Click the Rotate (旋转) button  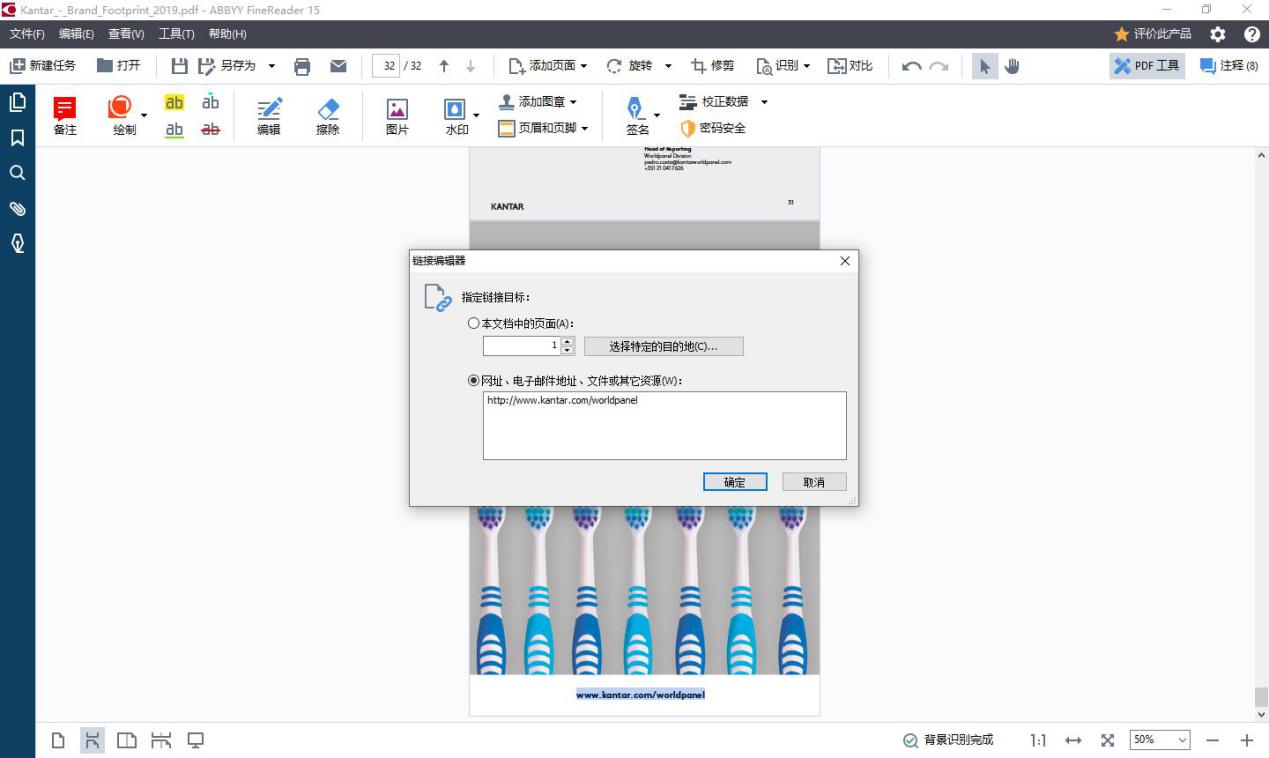pyautogui.click(x=629, y=66)
